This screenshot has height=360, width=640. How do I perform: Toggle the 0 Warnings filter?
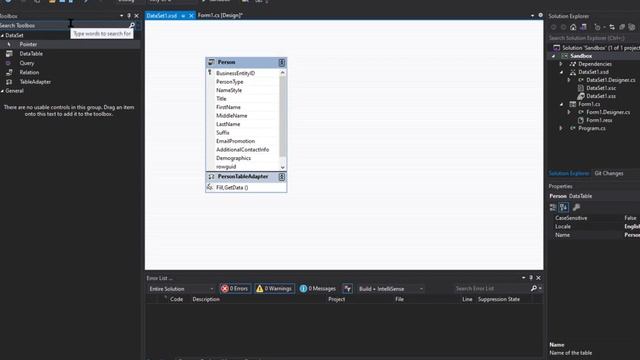[274, 289]
